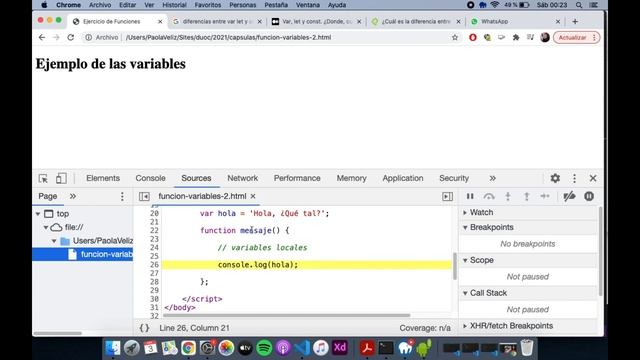Open the Chrome profile avatar
The width and height of the screenshot is (640, 360).
click(x=545, y=37)
